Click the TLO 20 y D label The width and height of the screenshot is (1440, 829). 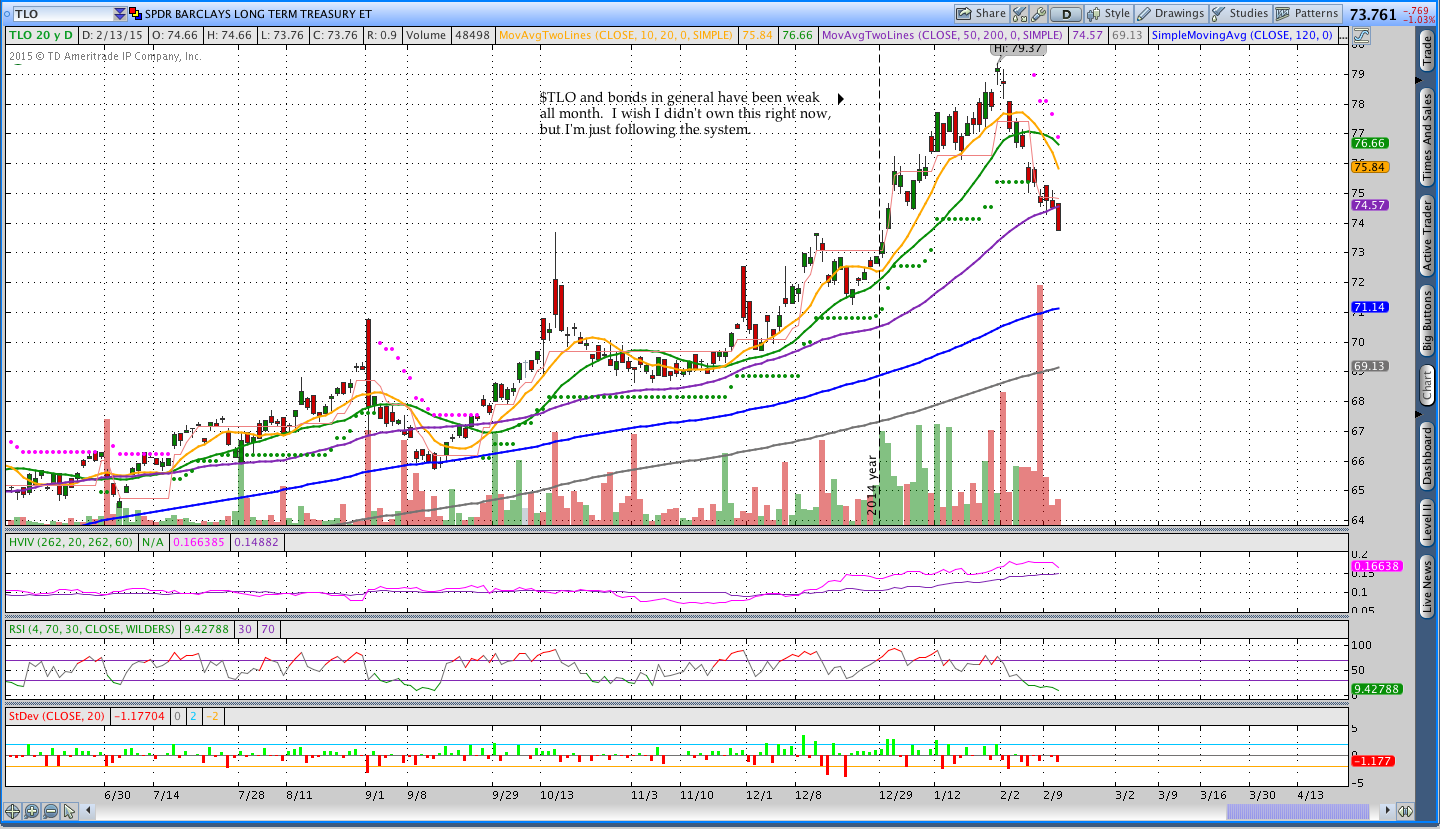click(42, 35)
